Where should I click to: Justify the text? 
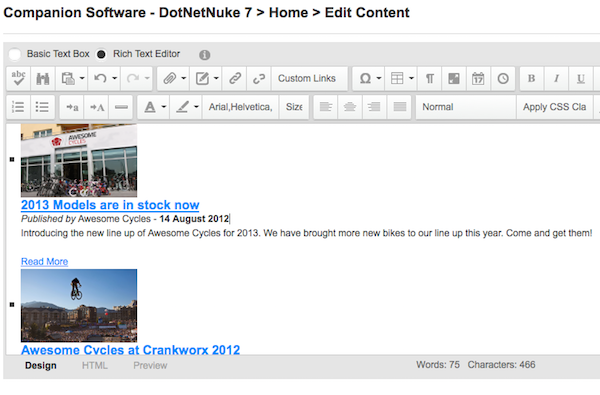click(x=399, y=107)
